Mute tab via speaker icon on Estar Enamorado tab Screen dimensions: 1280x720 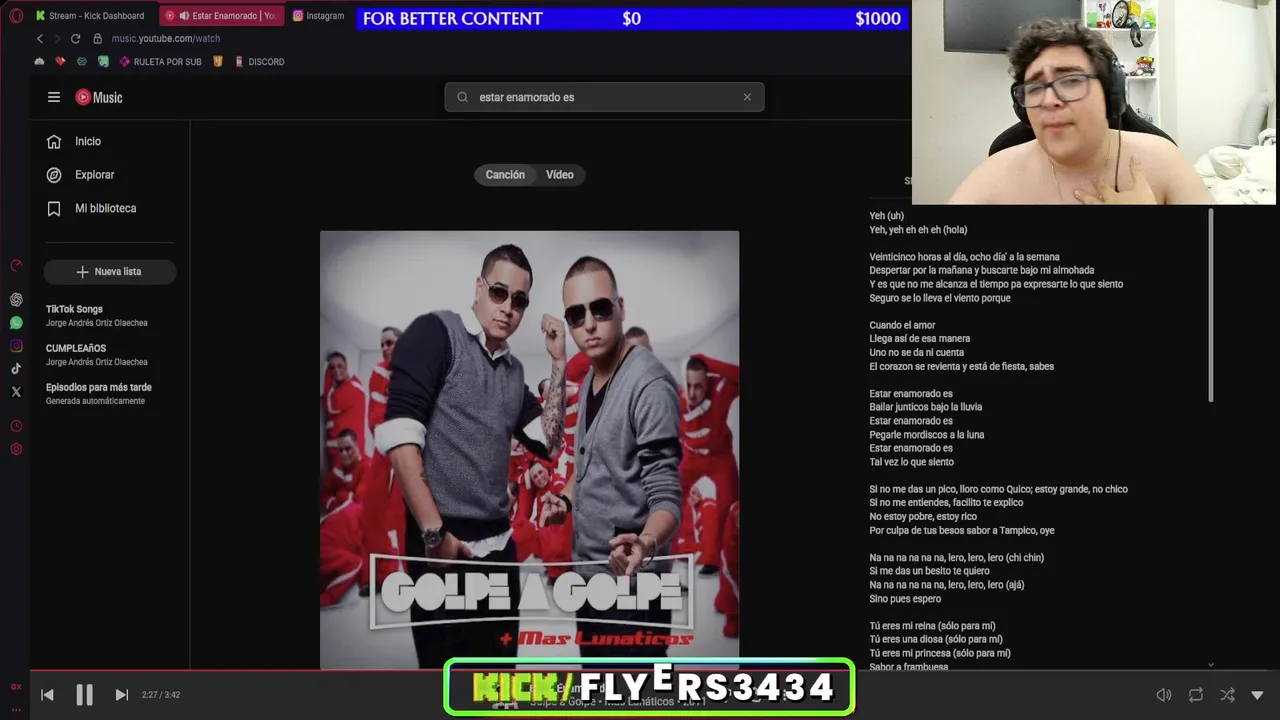[184, 16]
